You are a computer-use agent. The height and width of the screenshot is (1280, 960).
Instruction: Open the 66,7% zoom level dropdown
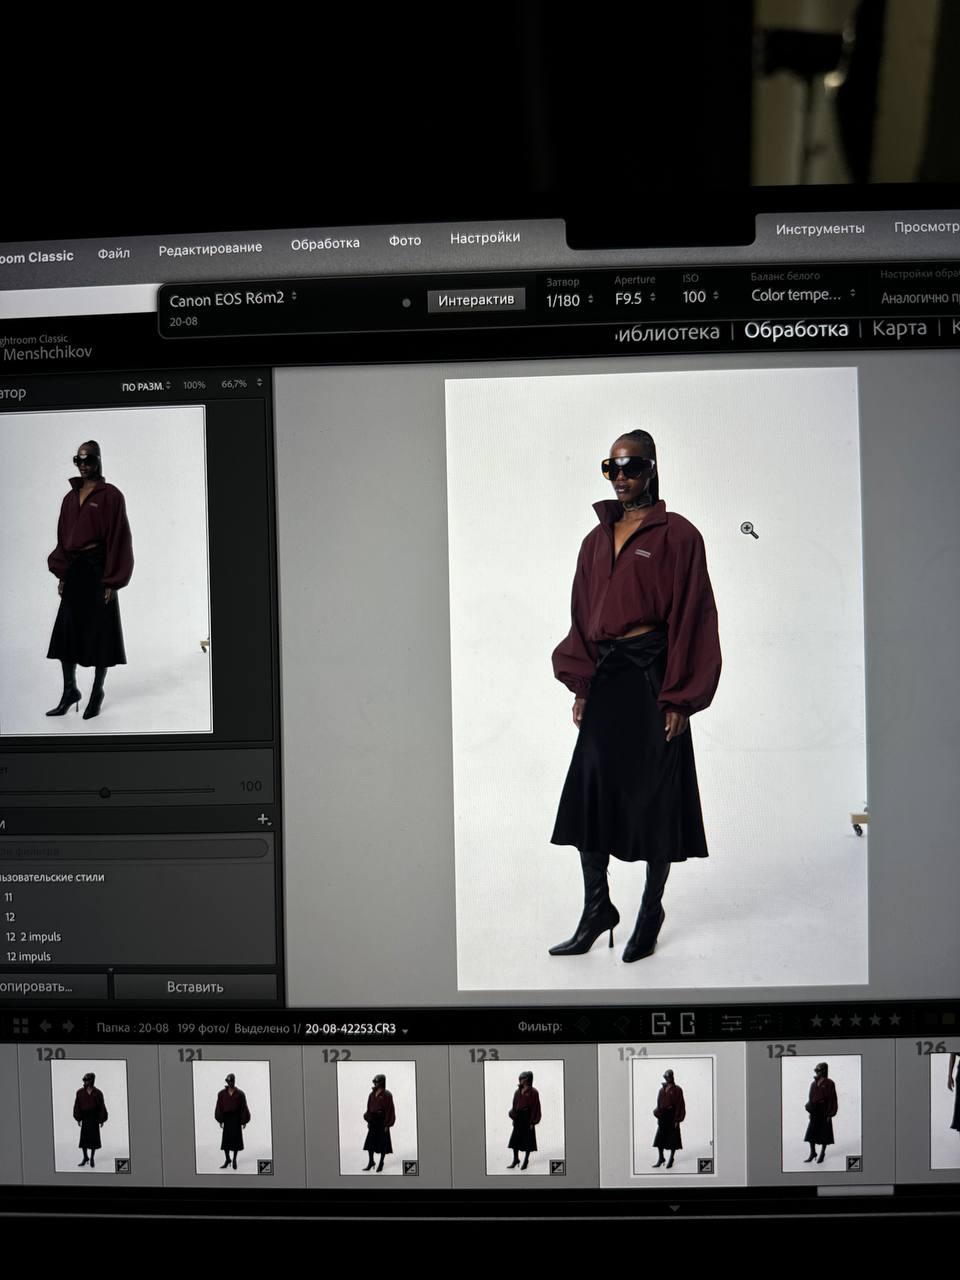242,384
